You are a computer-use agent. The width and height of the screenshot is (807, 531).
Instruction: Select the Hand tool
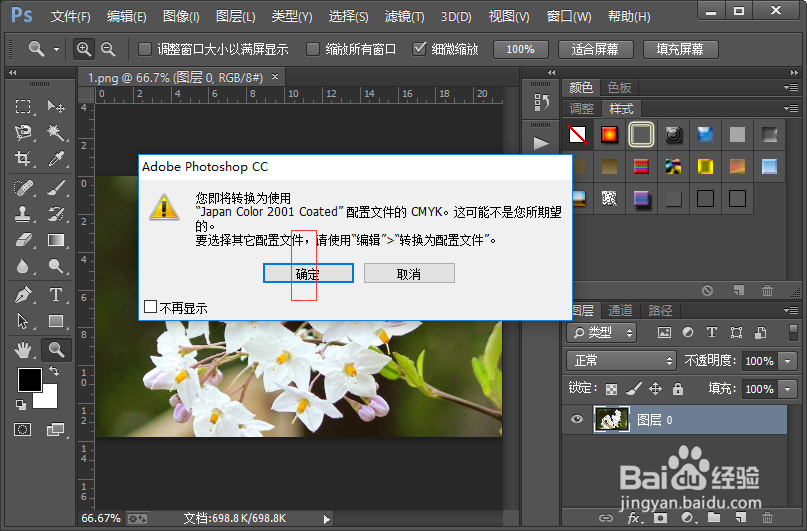pos(23,350)
